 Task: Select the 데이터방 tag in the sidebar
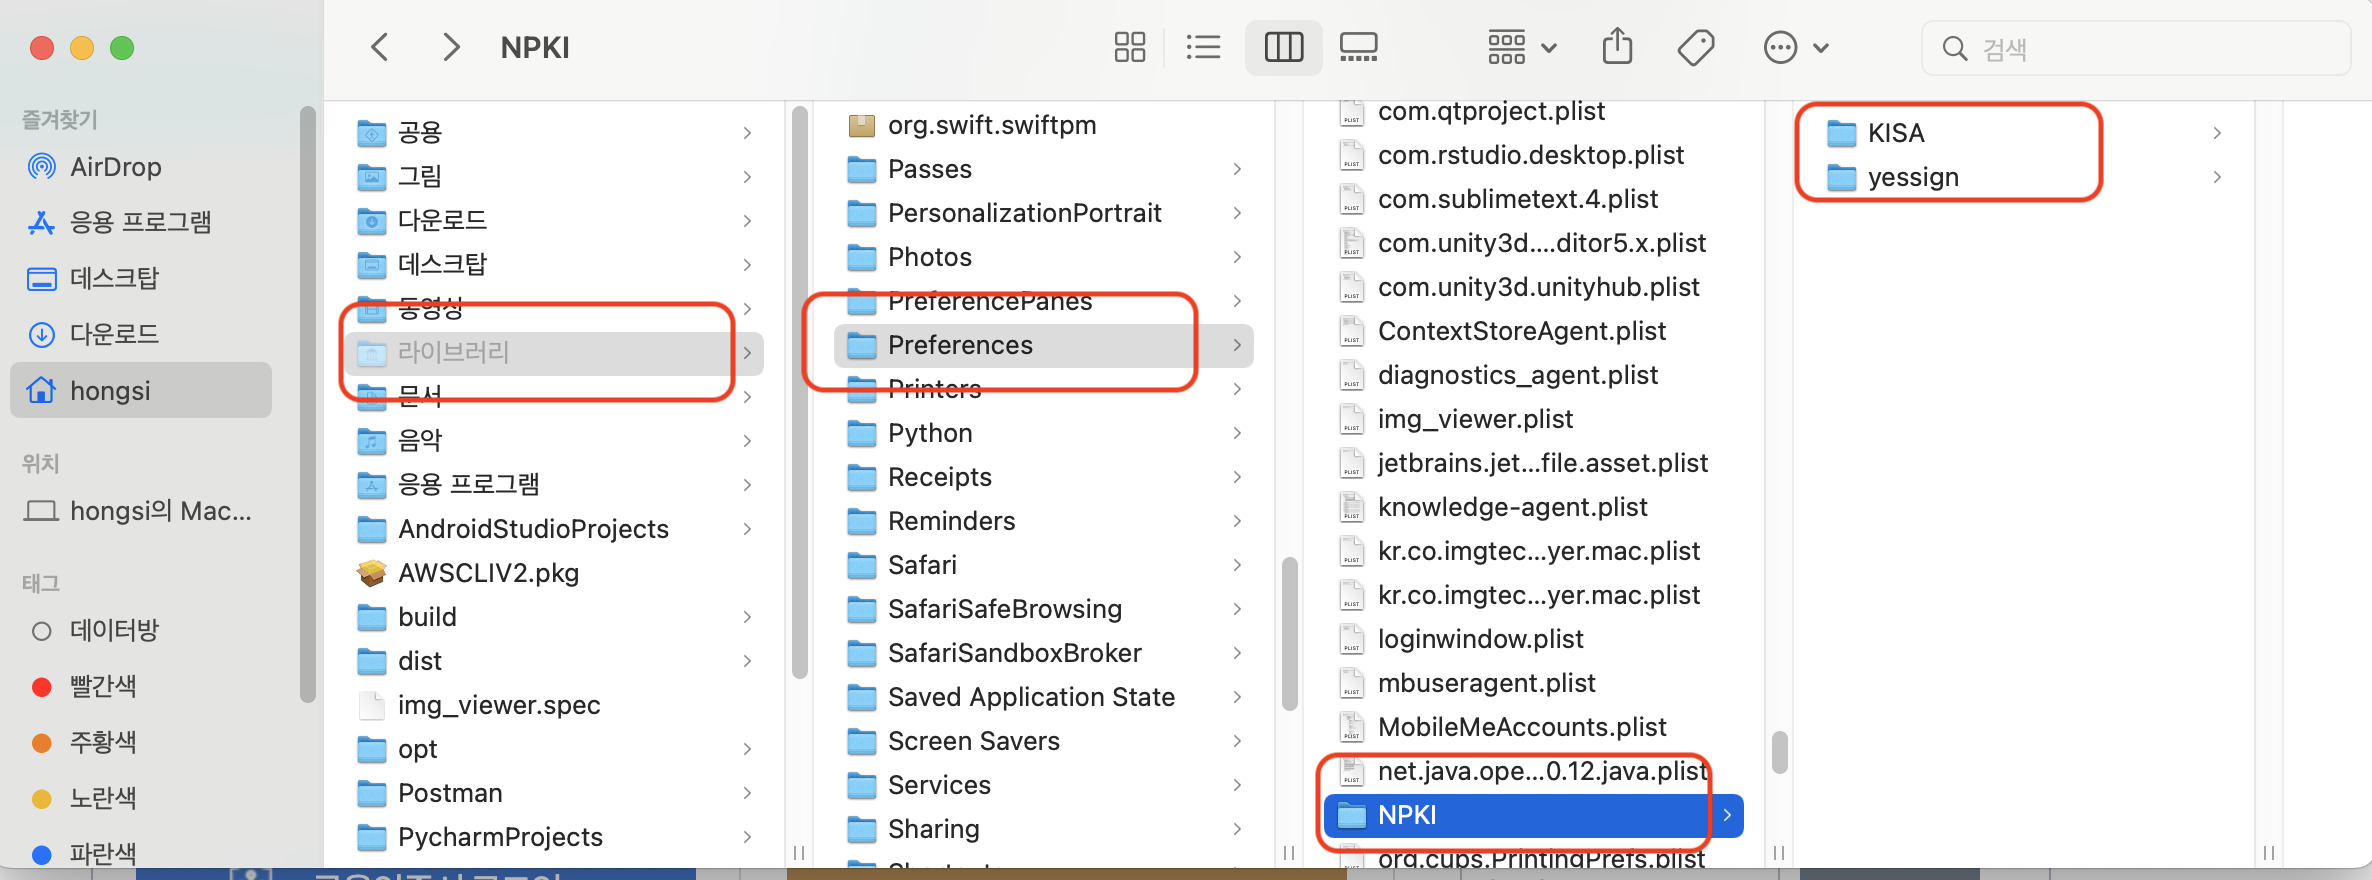(95, 630)
